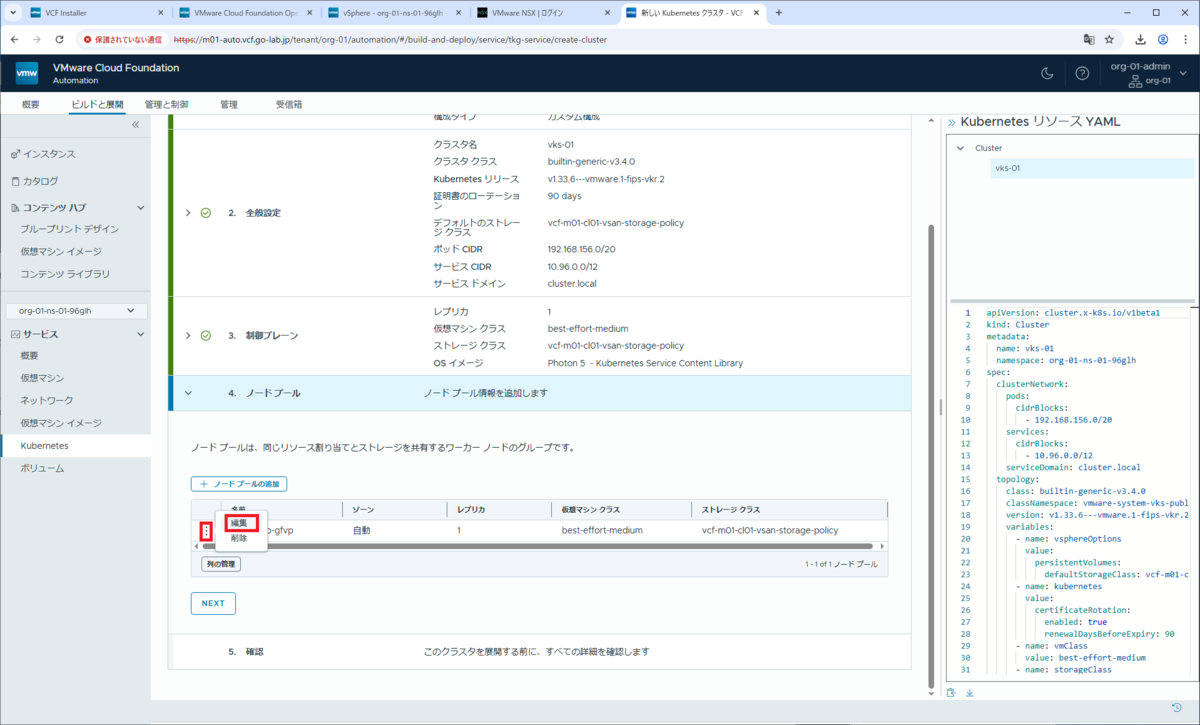1200x725 pixels.
Task: Collapse the サービス sidebar group
Action: [x=140, y=334]
